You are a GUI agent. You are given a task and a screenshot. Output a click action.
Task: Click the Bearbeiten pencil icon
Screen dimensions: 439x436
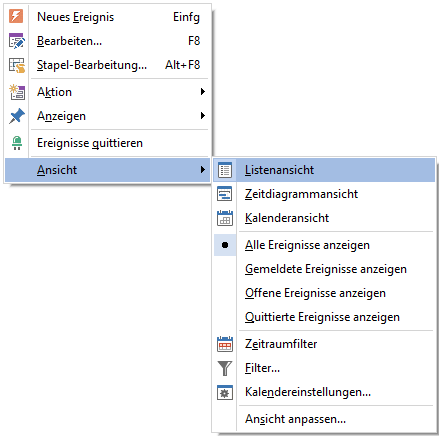[16, 41]
